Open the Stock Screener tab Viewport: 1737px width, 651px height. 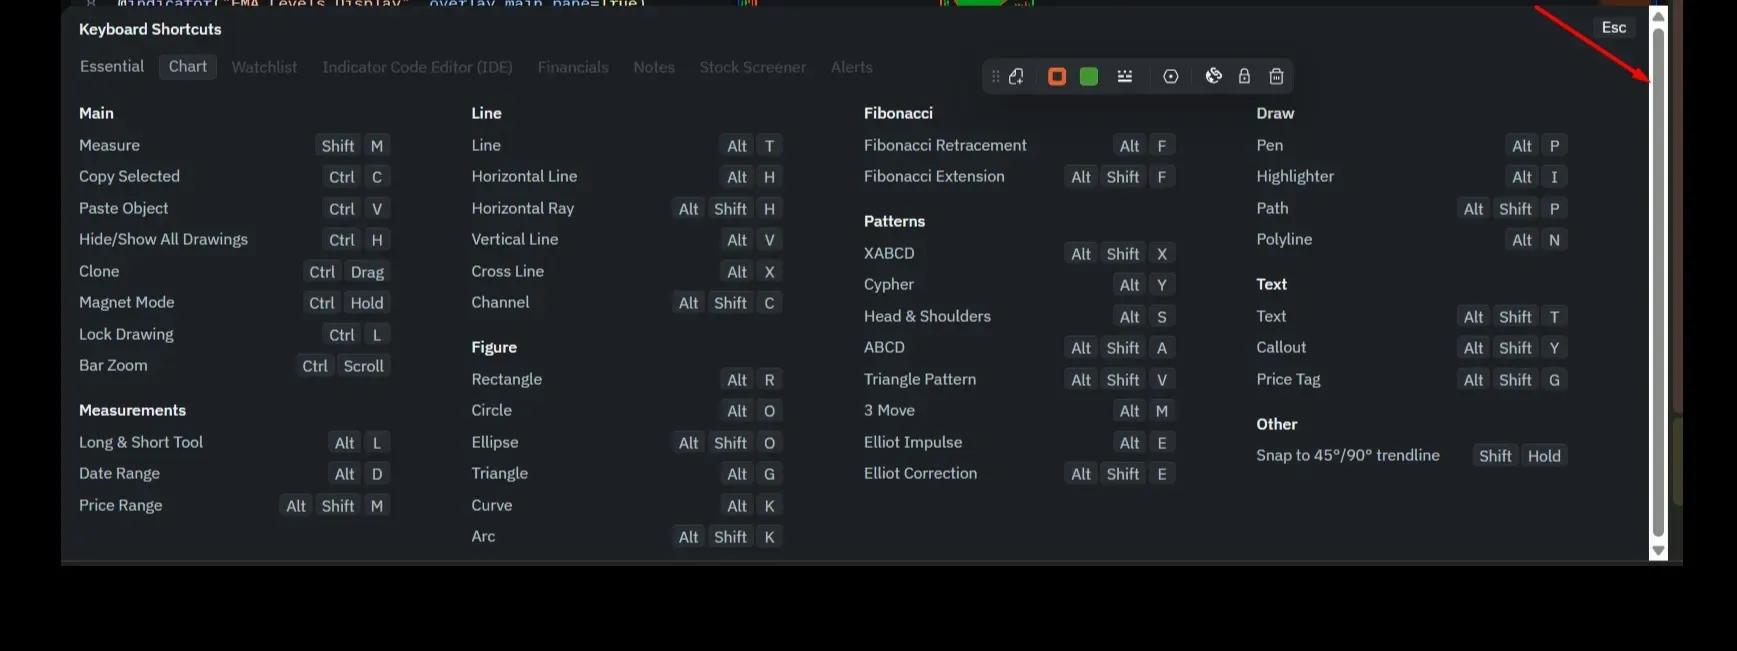(x=752, y=67)
